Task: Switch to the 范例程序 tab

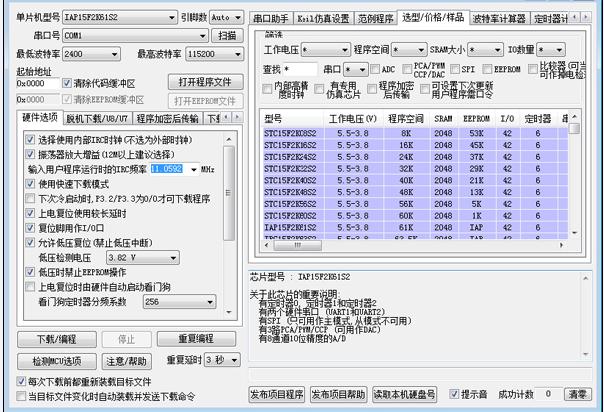Action: 376,18
